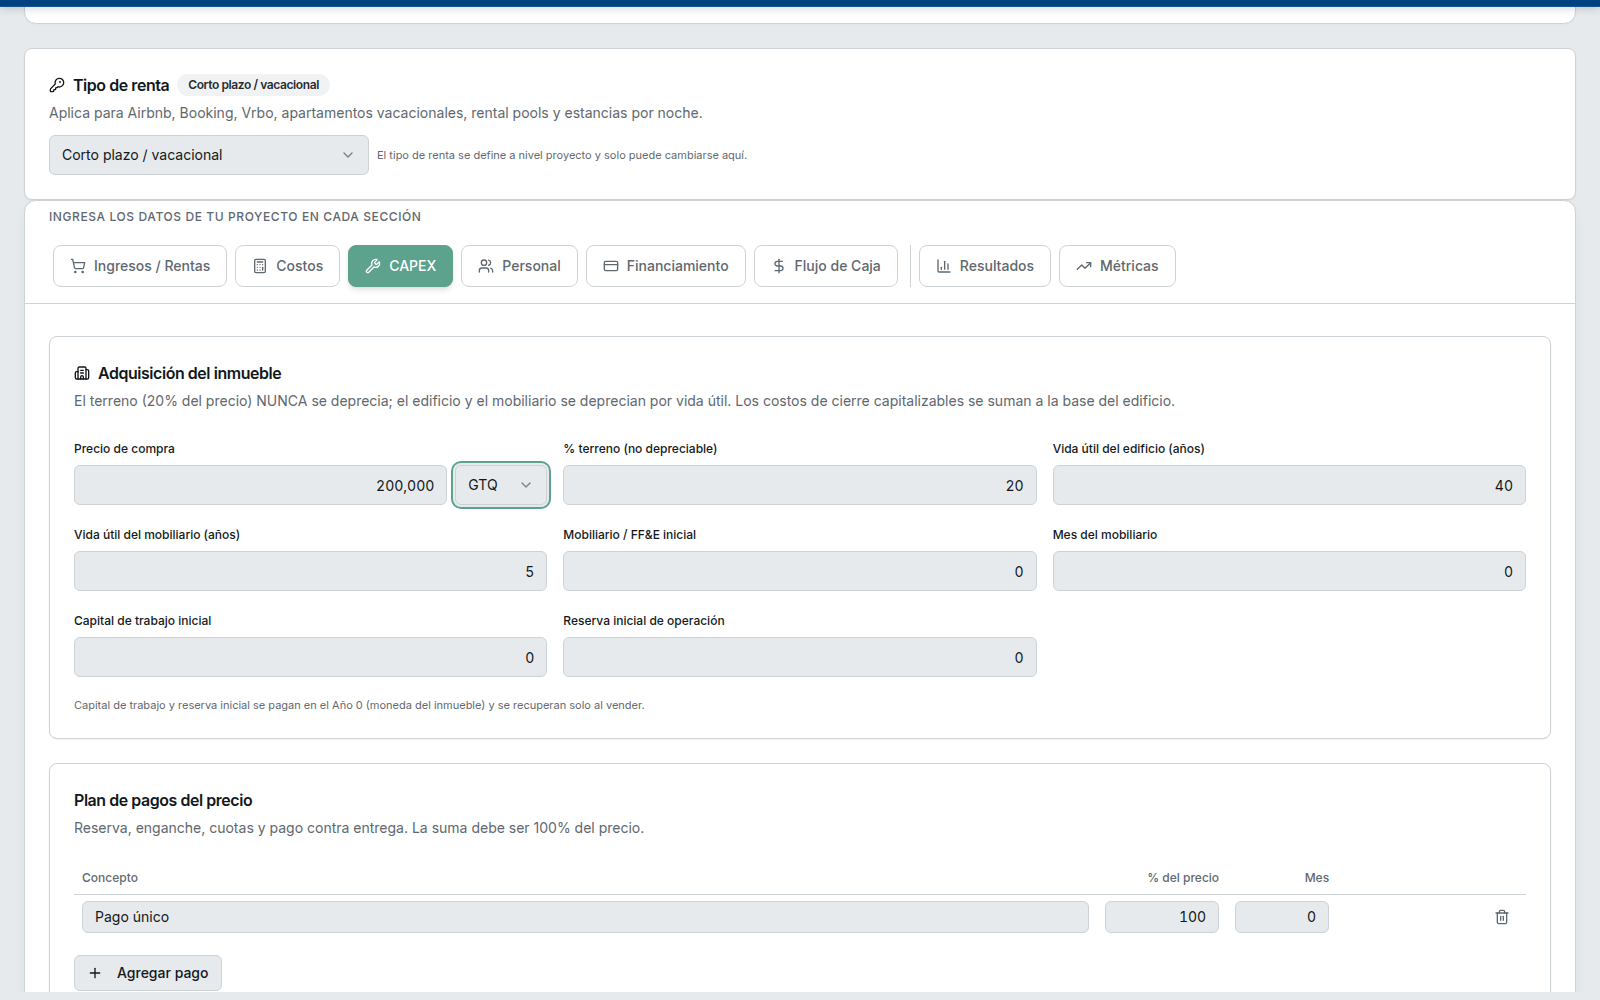Click the Mes column header
Viewport: 1600px width, 1000px height.
(x=1317, y=878)
